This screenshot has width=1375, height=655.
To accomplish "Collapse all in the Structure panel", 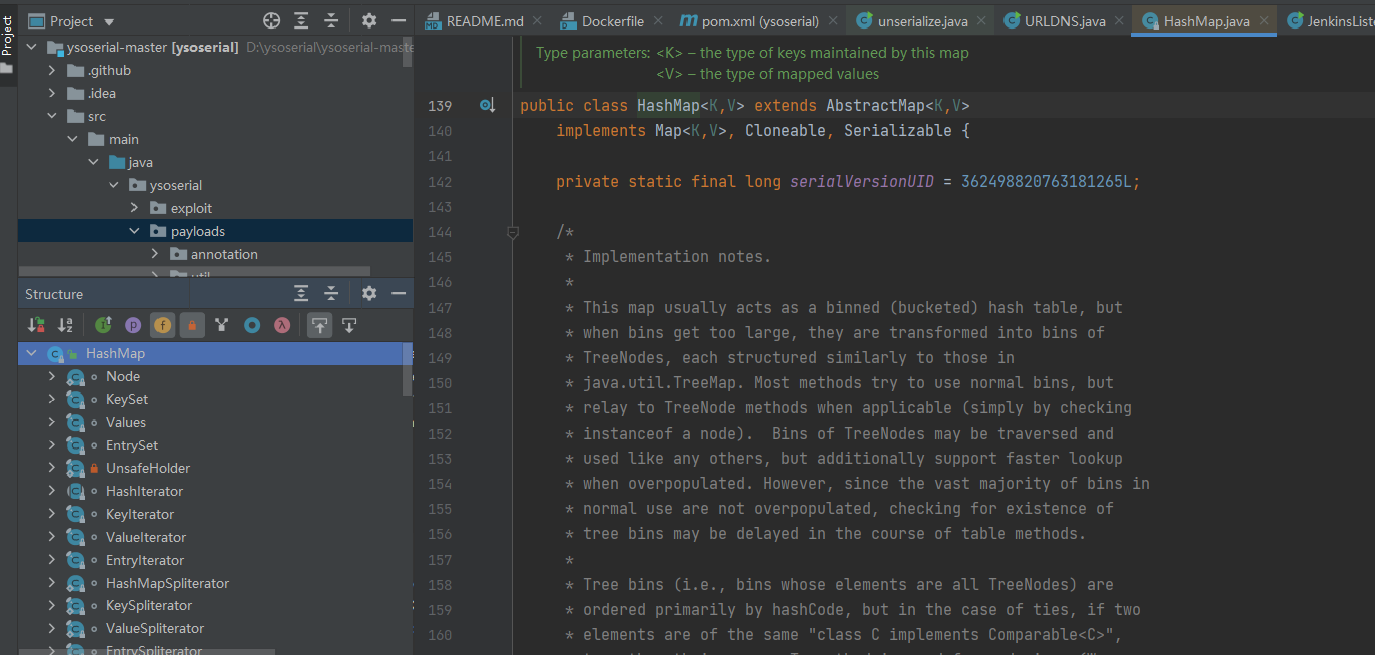I will coord(331,293).
